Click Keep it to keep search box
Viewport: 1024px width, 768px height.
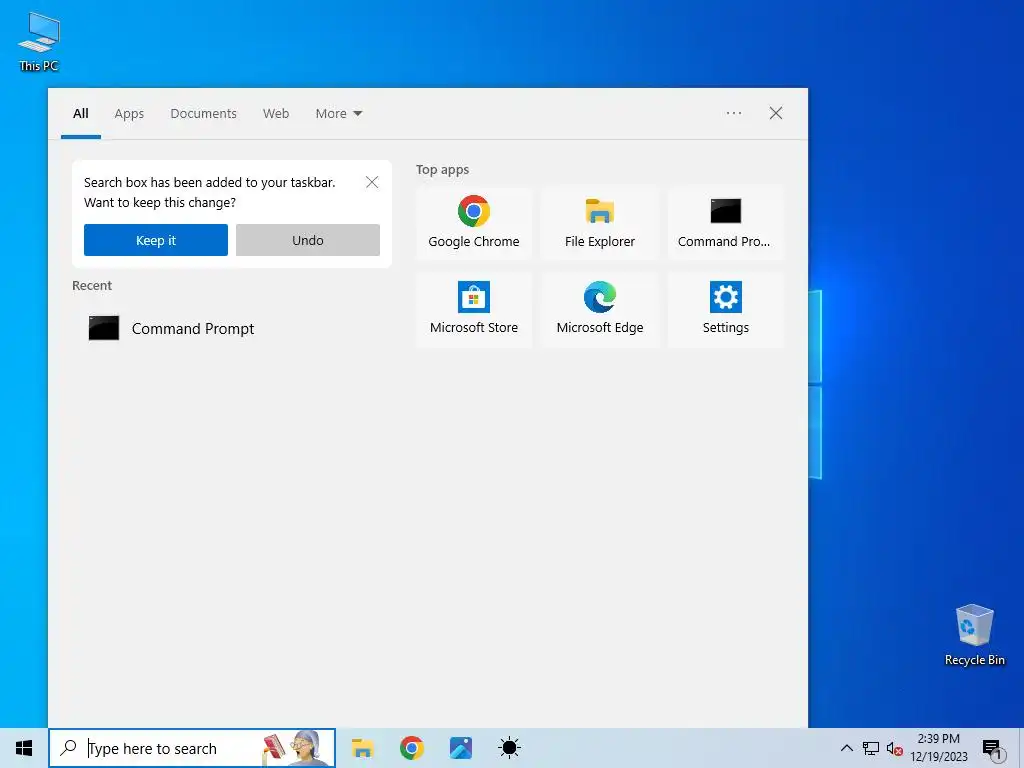tap(155, 240)
